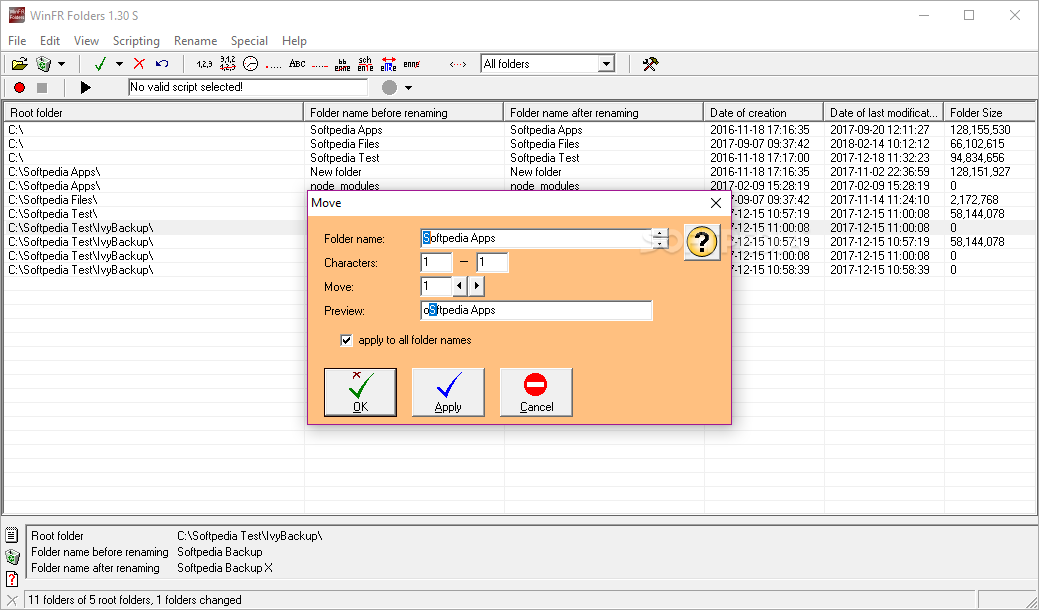
Task: Sort by the 'Folder Size' column header
Action: (x=990, y=113)
